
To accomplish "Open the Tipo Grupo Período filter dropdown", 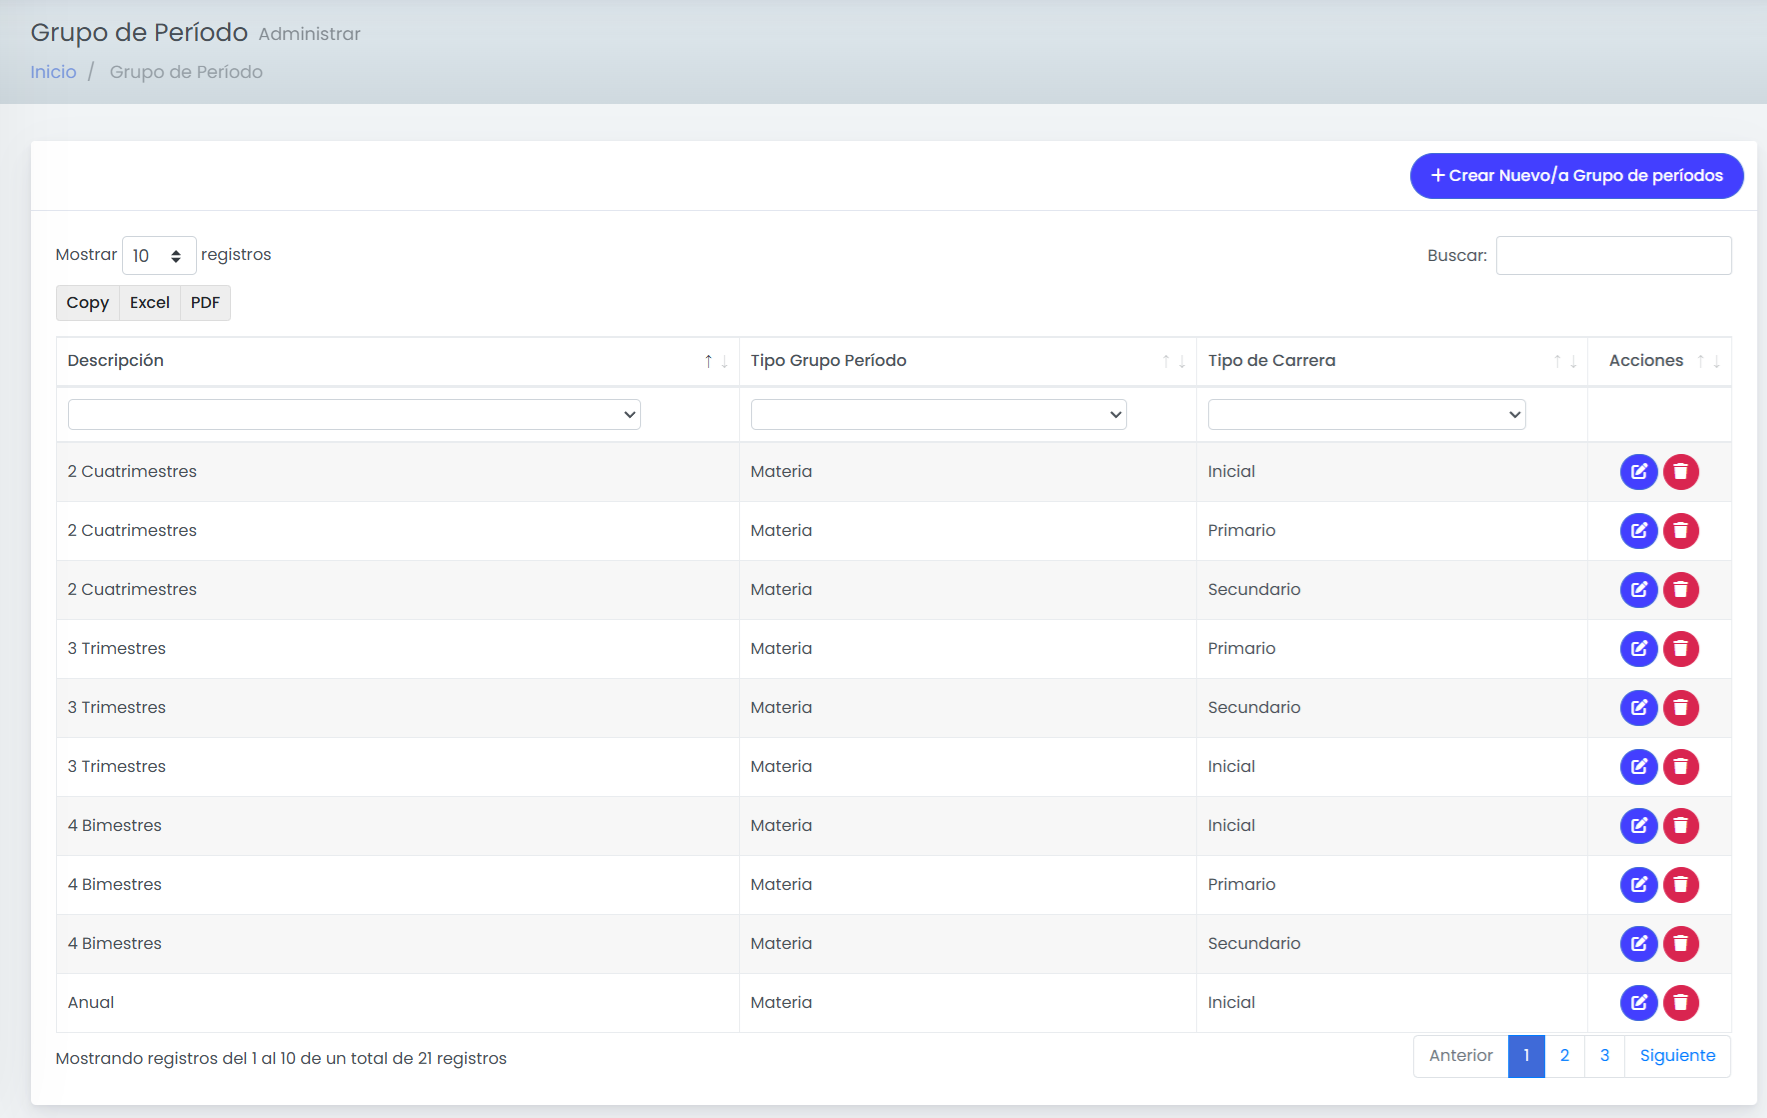I will click(938, 415).
